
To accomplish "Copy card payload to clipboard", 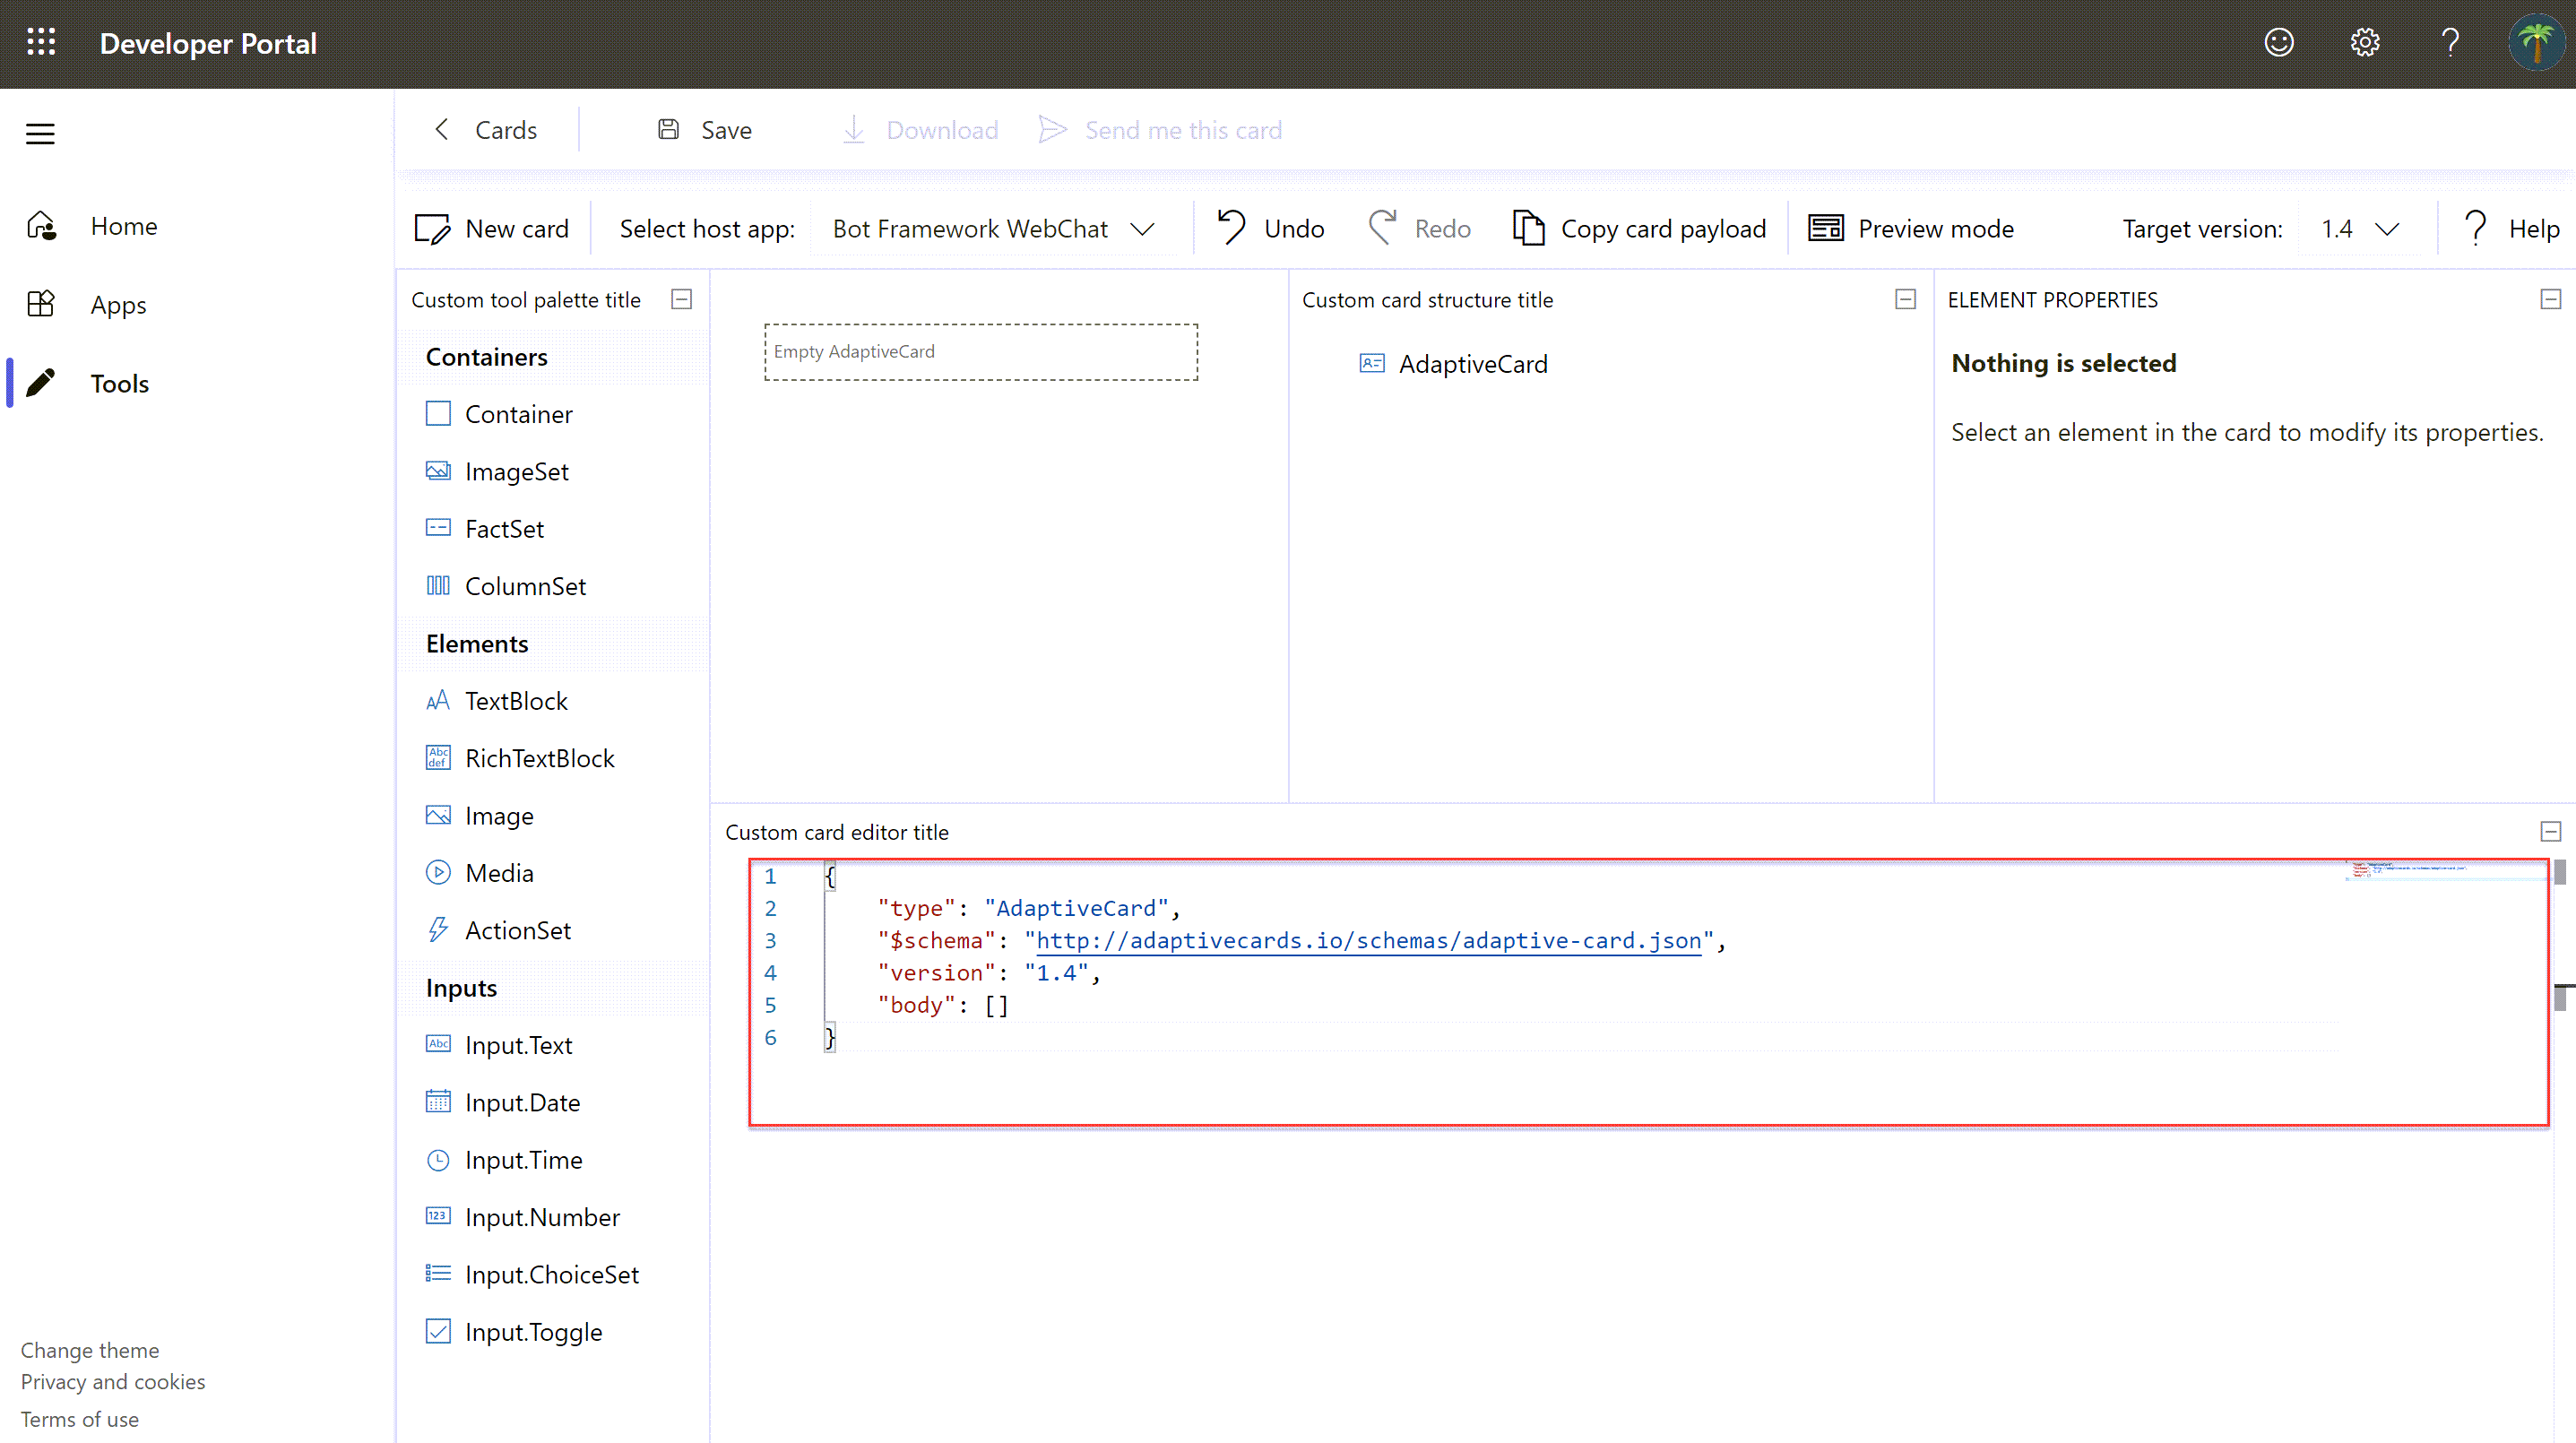I will 1639,229.
